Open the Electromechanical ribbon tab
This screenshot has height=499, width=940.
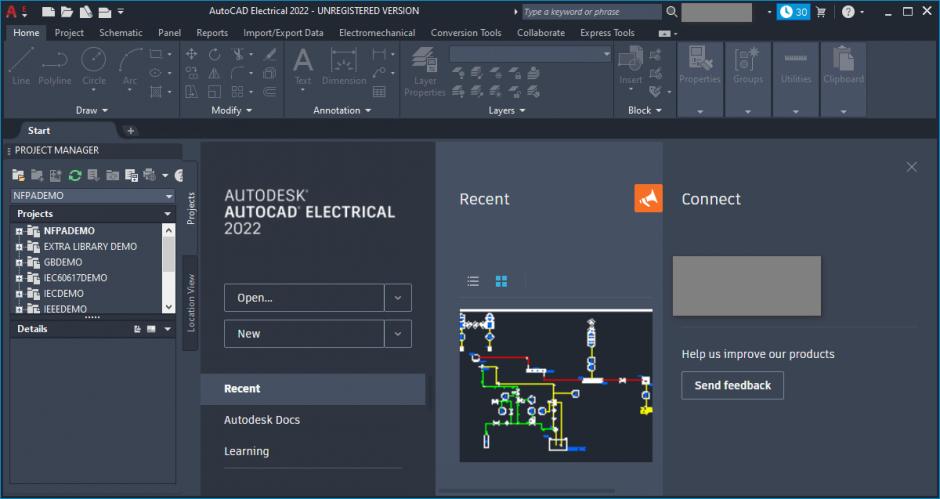point(377,33)
